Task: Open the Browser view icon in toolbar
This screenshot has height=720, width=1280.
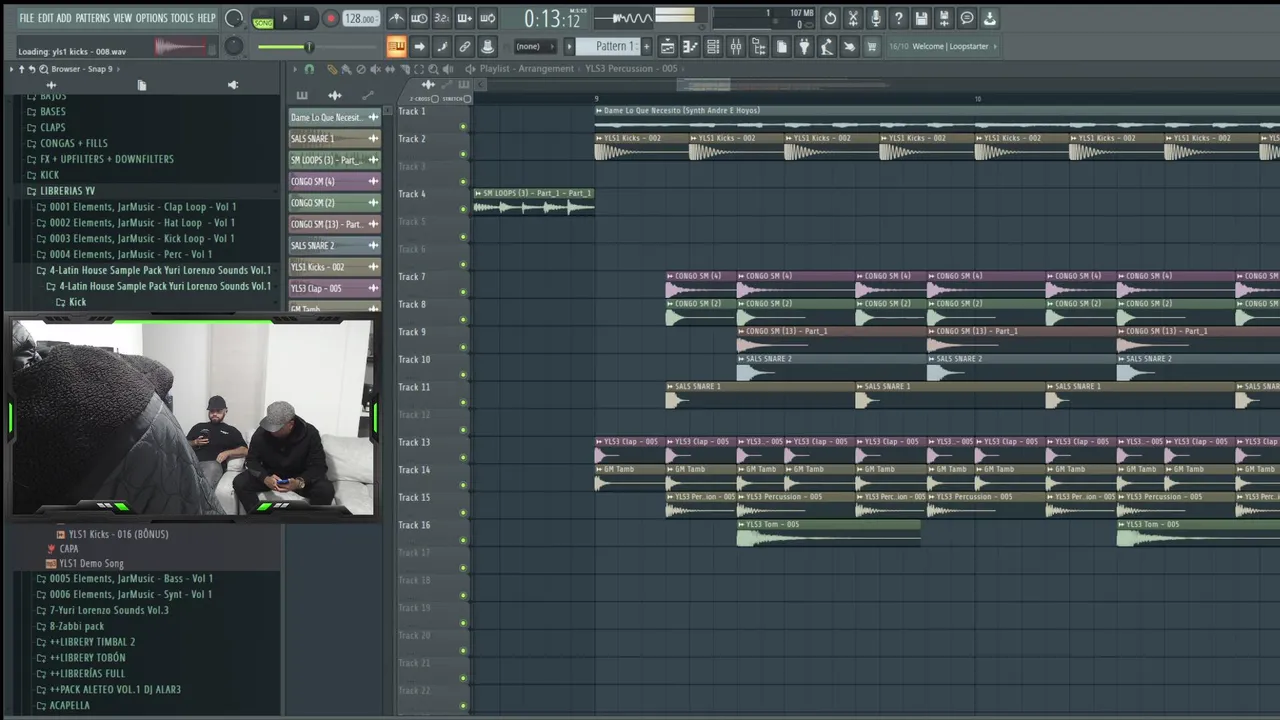Action: click(x=759, y=46)
